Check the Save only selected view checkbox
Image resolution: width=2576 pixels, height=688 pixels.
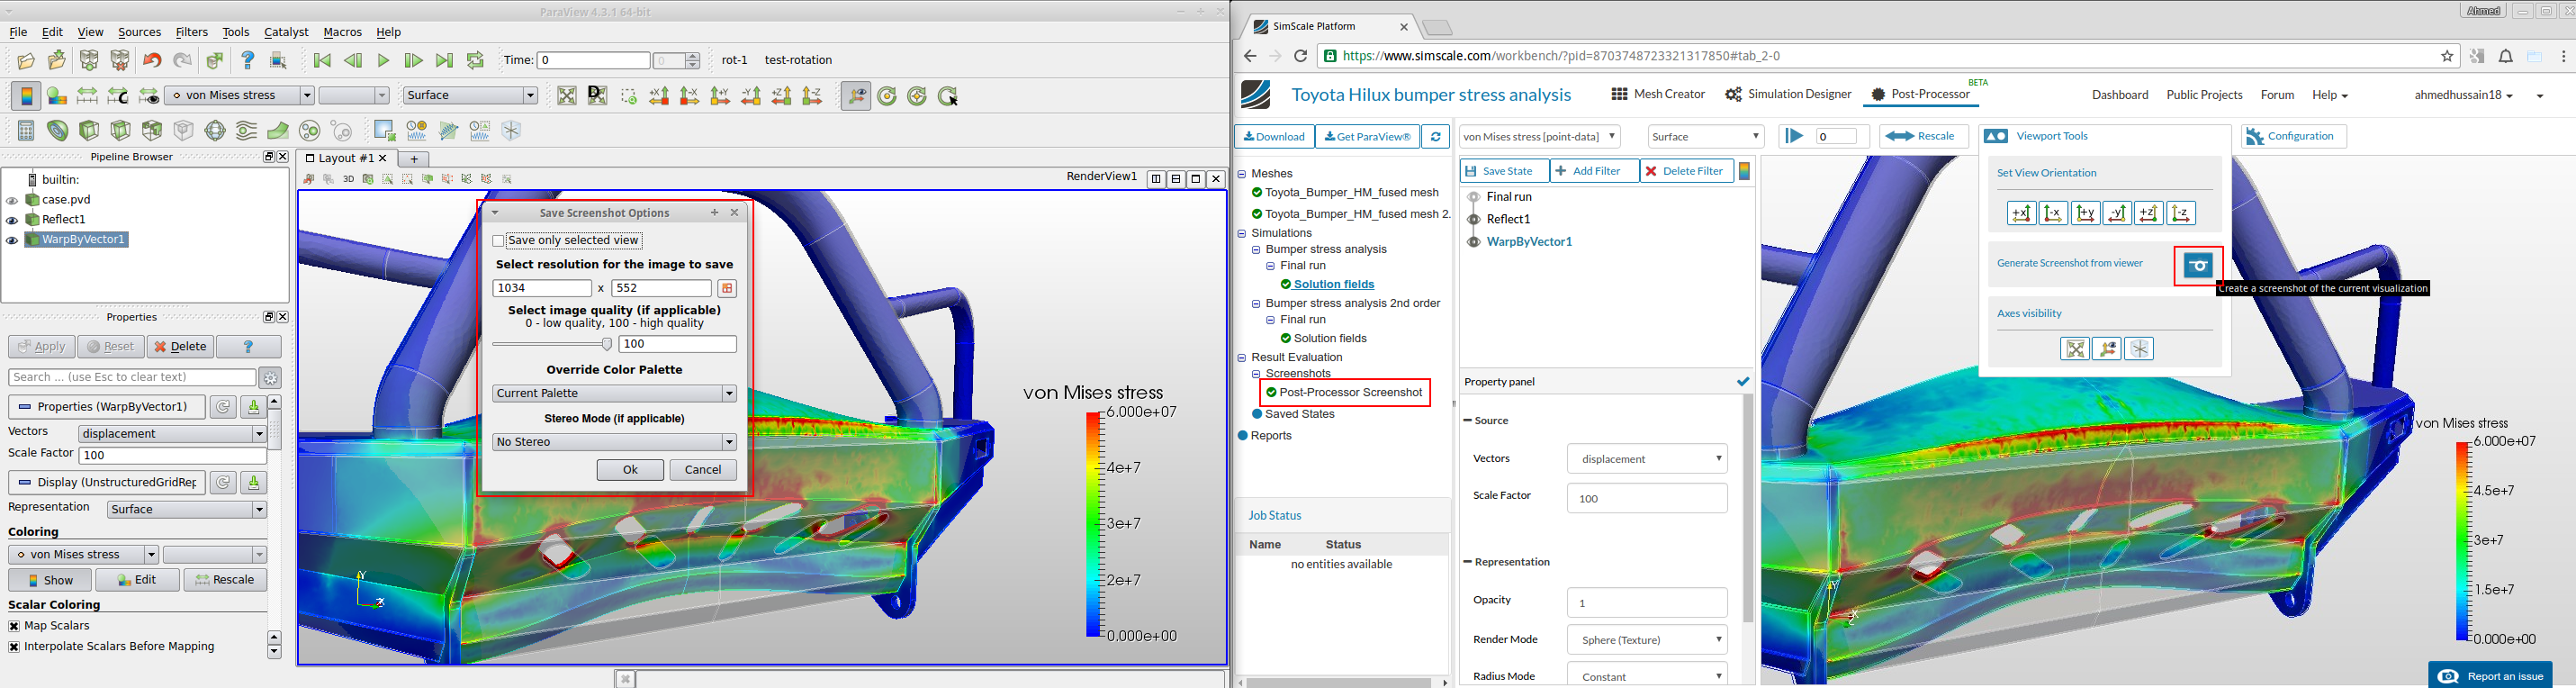click(498, 241)
